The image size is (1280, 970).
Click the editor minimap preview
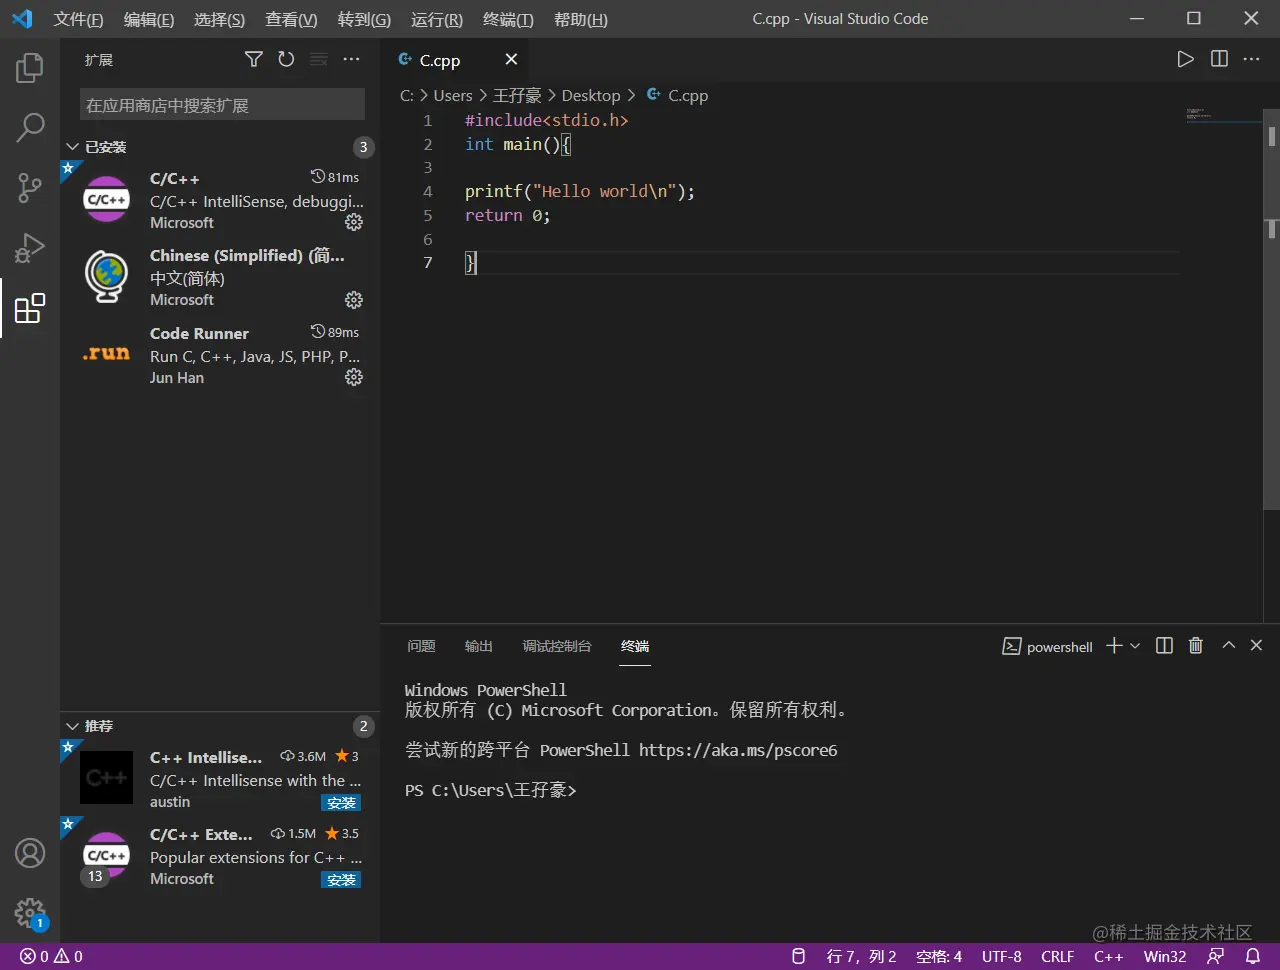coord(1223,116)
